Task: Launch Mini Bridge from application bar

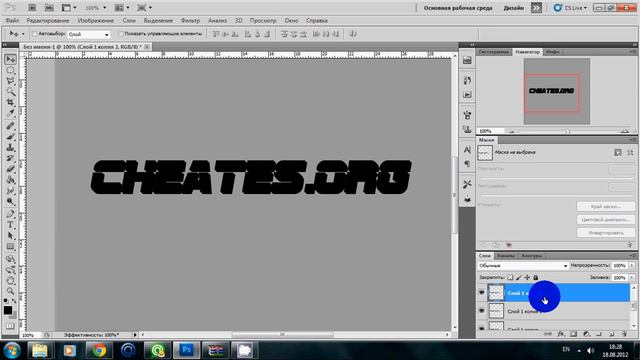Action: click(49, 7)
